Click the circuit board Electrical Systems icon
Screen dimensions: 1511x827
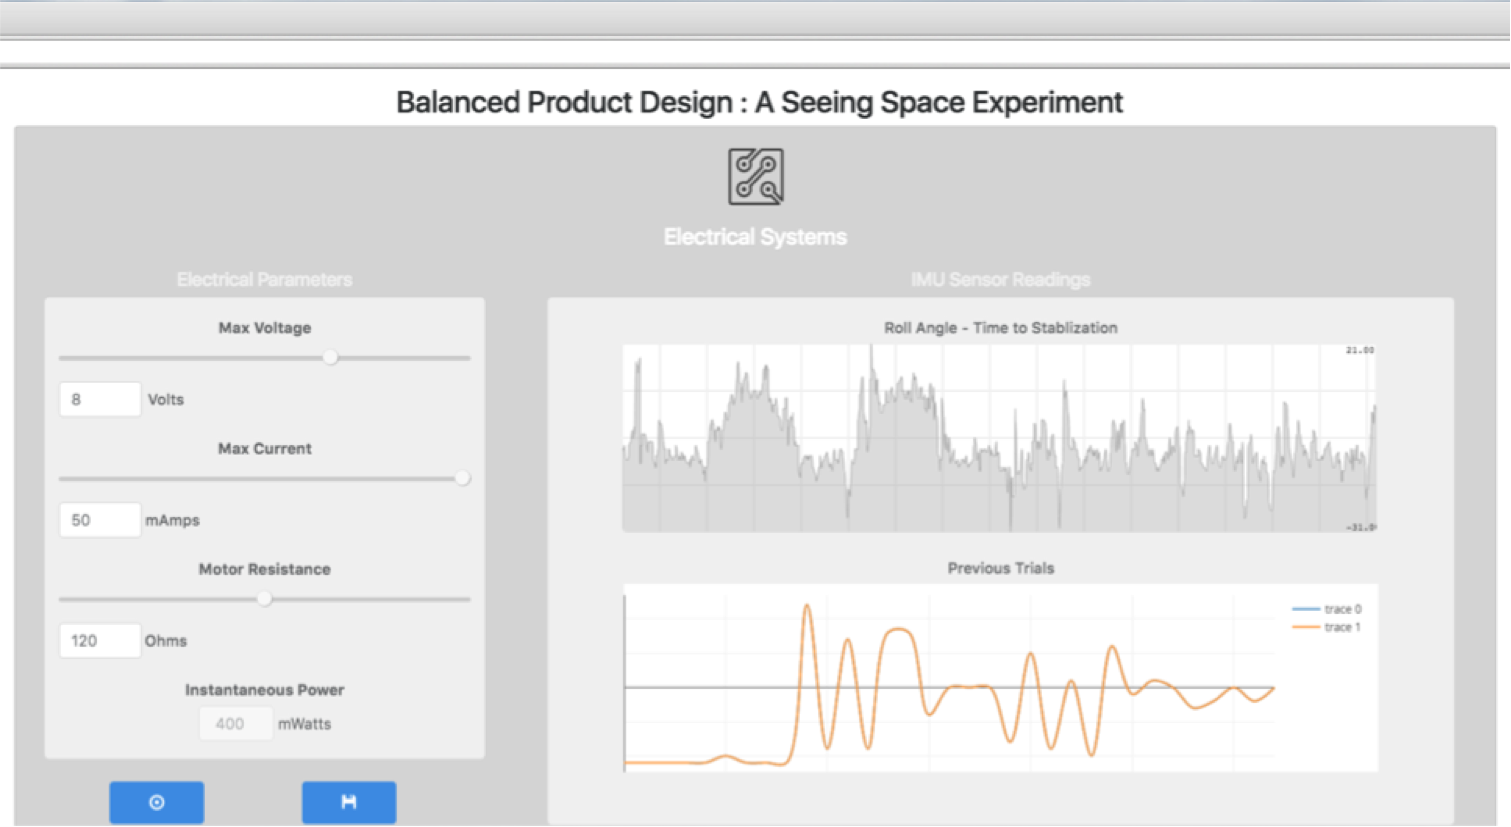tap(755, 177)
